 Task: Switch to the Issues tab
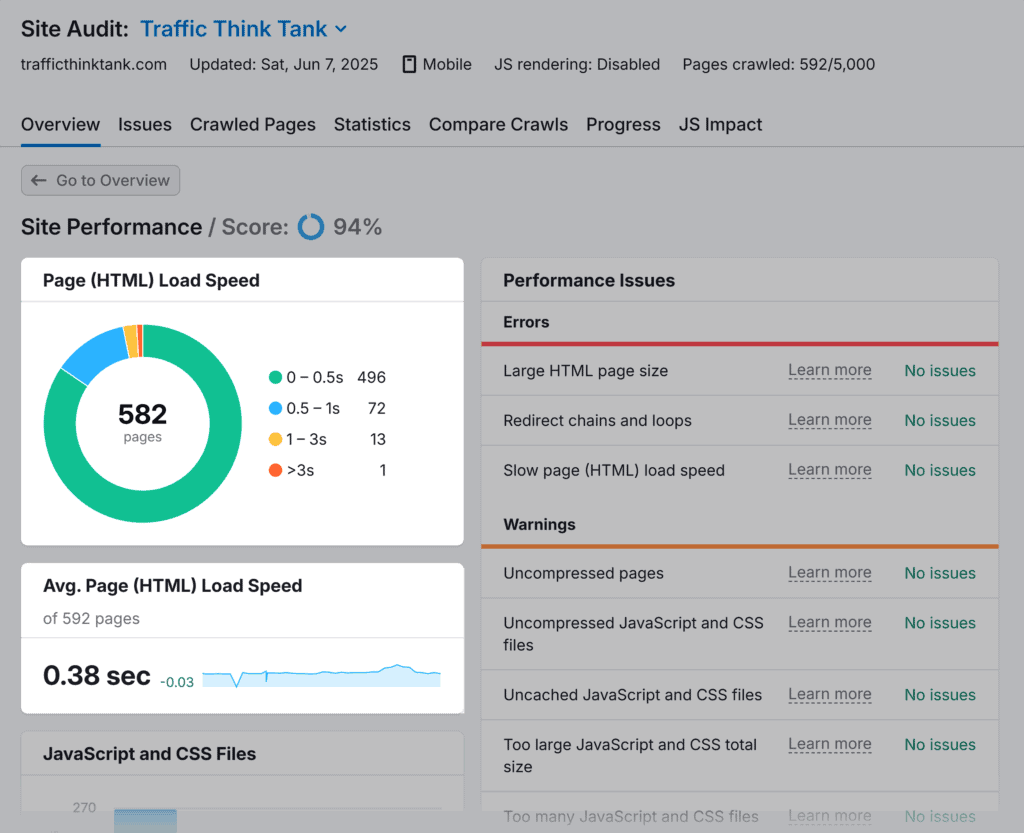[144, 125]
